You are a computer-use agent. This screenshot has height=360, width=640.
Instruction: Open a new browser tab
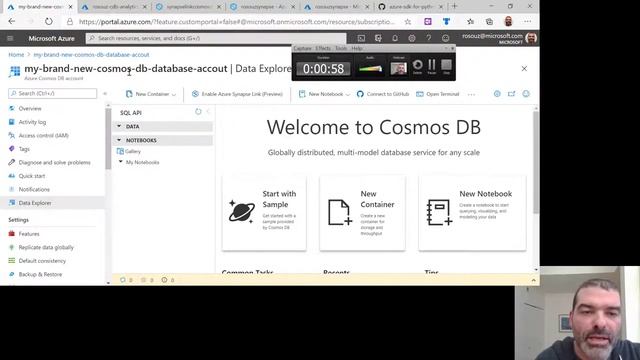click(x=454, y=6)
